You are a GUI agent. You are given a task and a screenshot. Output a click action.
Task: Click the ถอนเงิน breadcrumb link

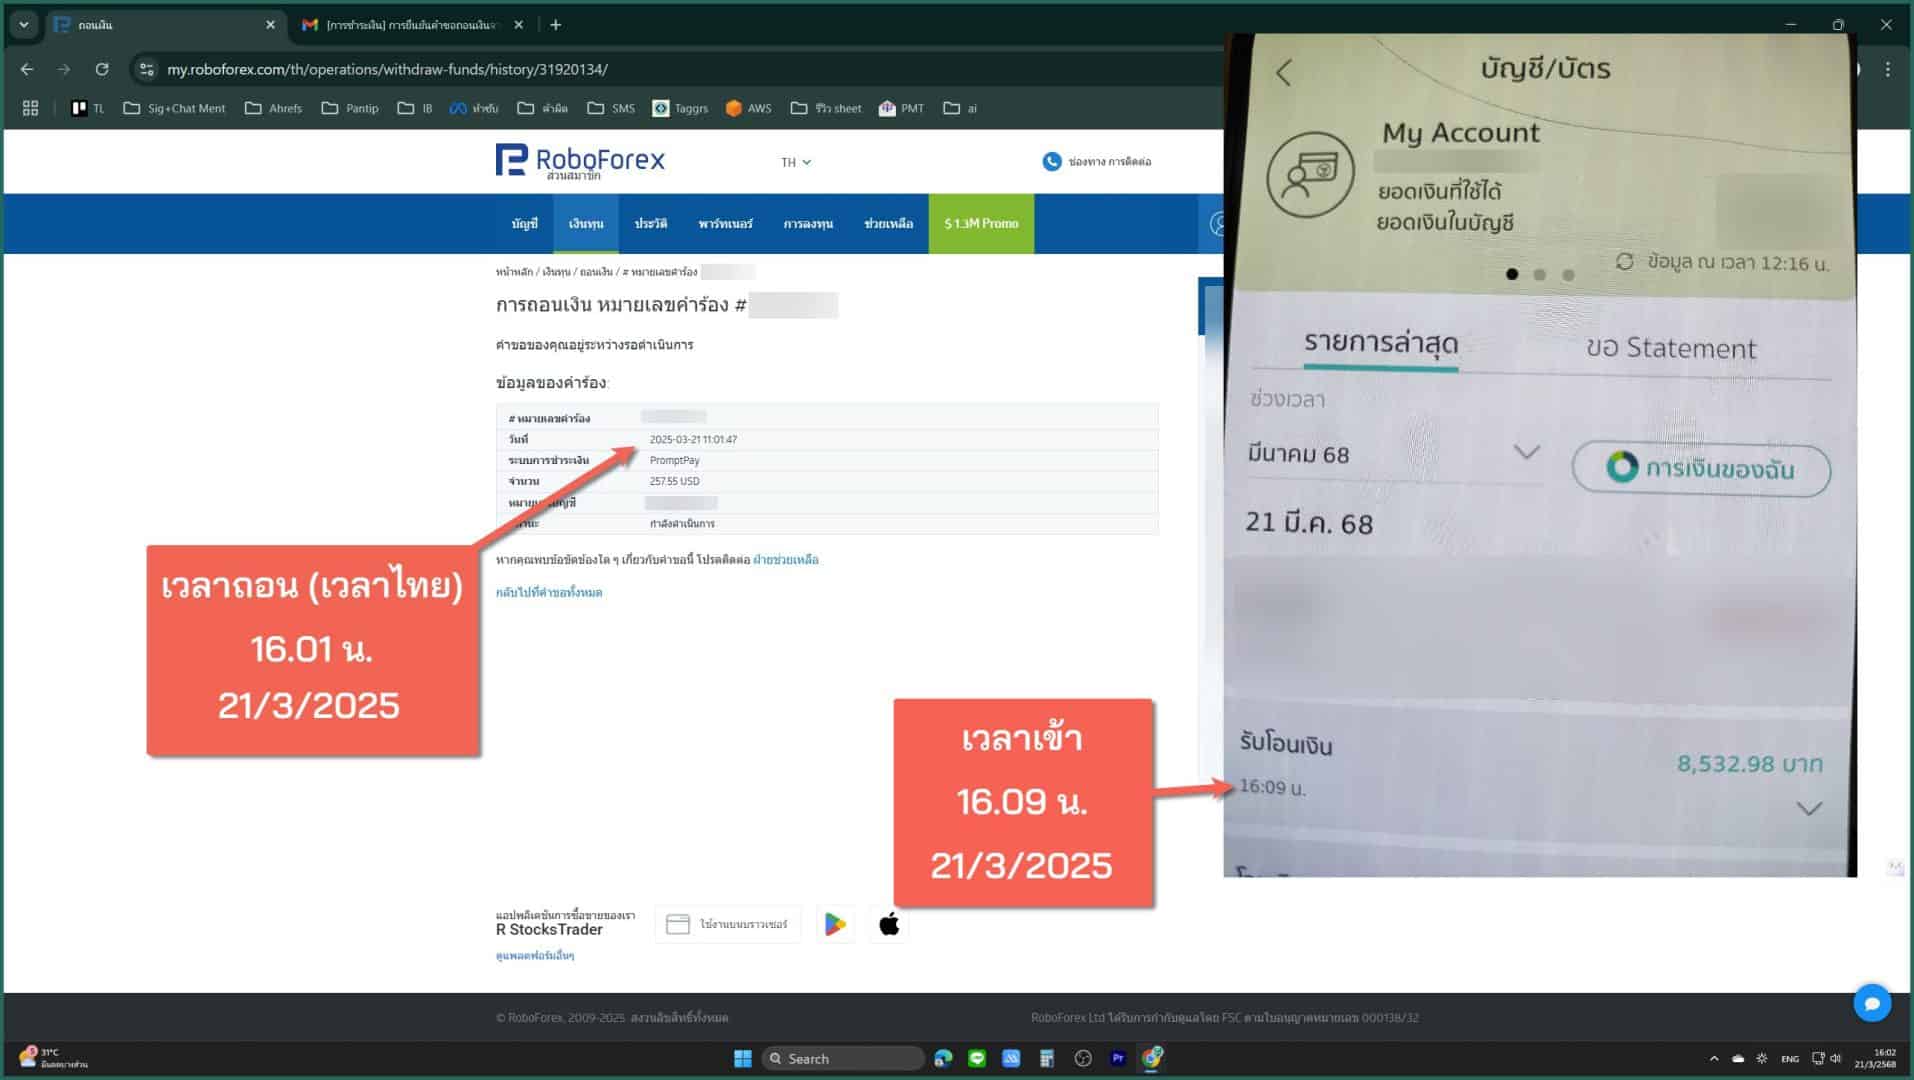point(596,272)
